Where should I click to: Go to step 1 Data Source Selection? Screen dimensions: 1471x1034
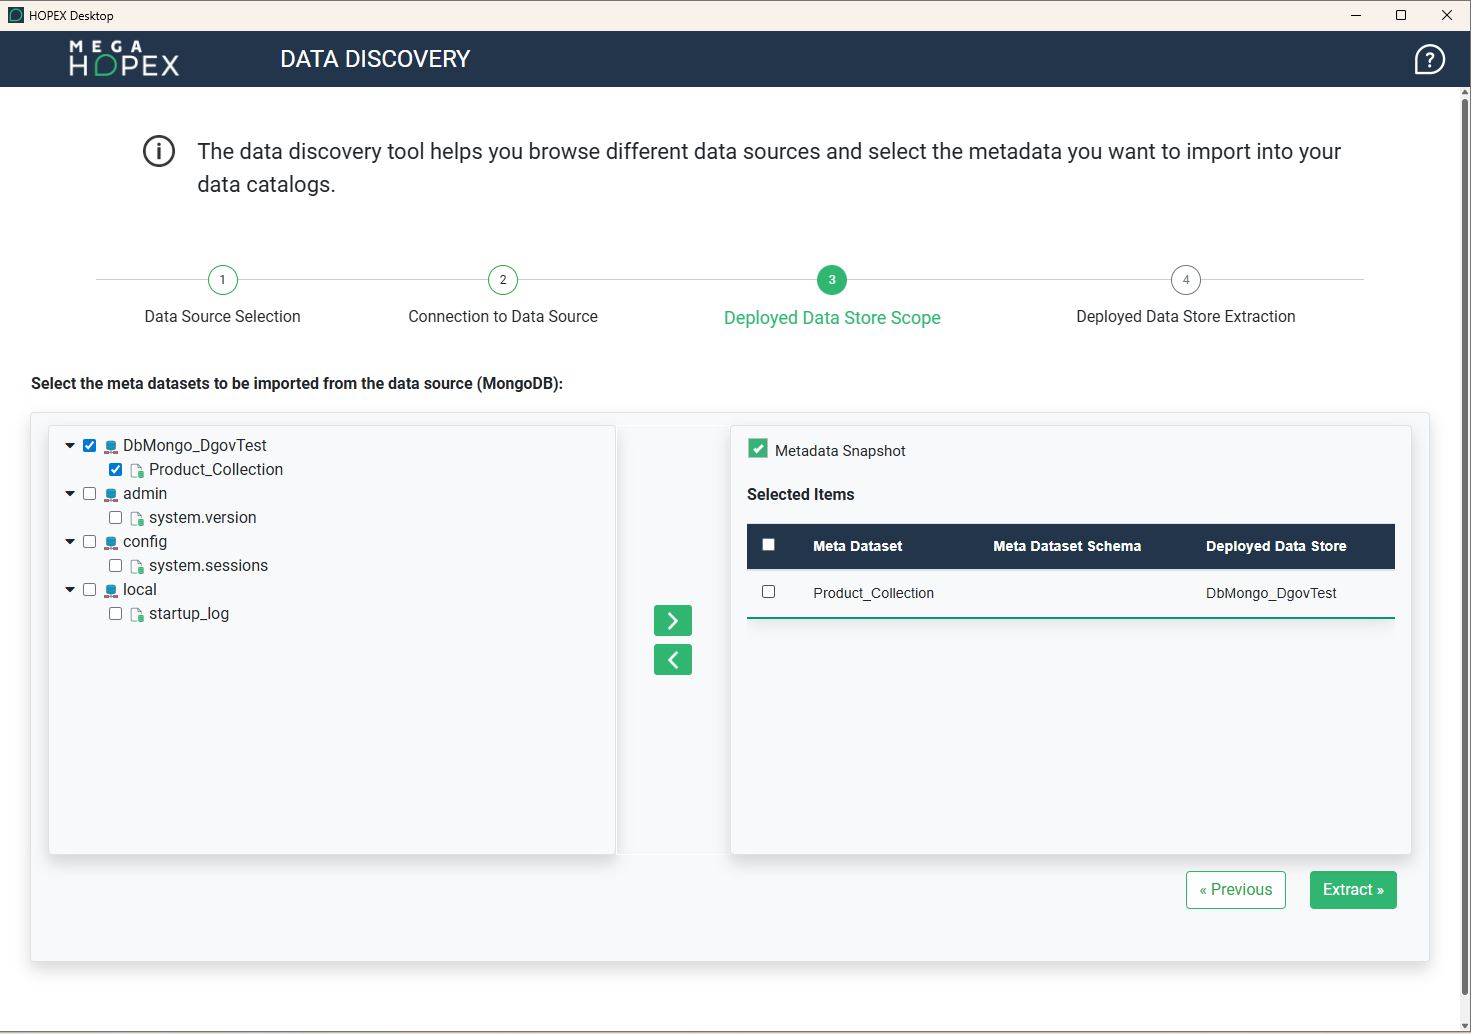click(222, 280)
